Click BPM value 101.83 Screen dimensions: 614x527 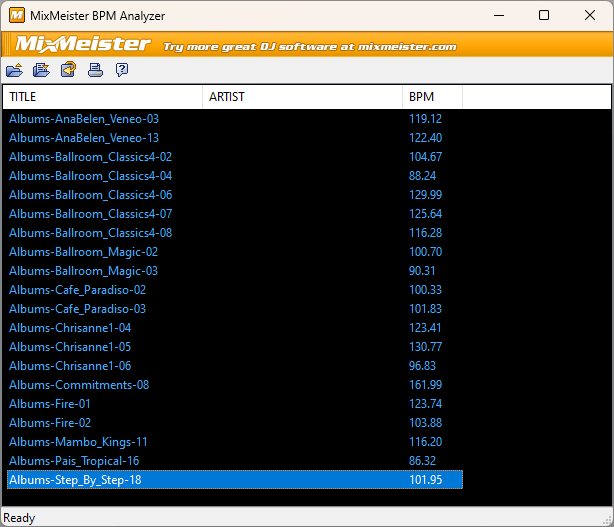426,309
